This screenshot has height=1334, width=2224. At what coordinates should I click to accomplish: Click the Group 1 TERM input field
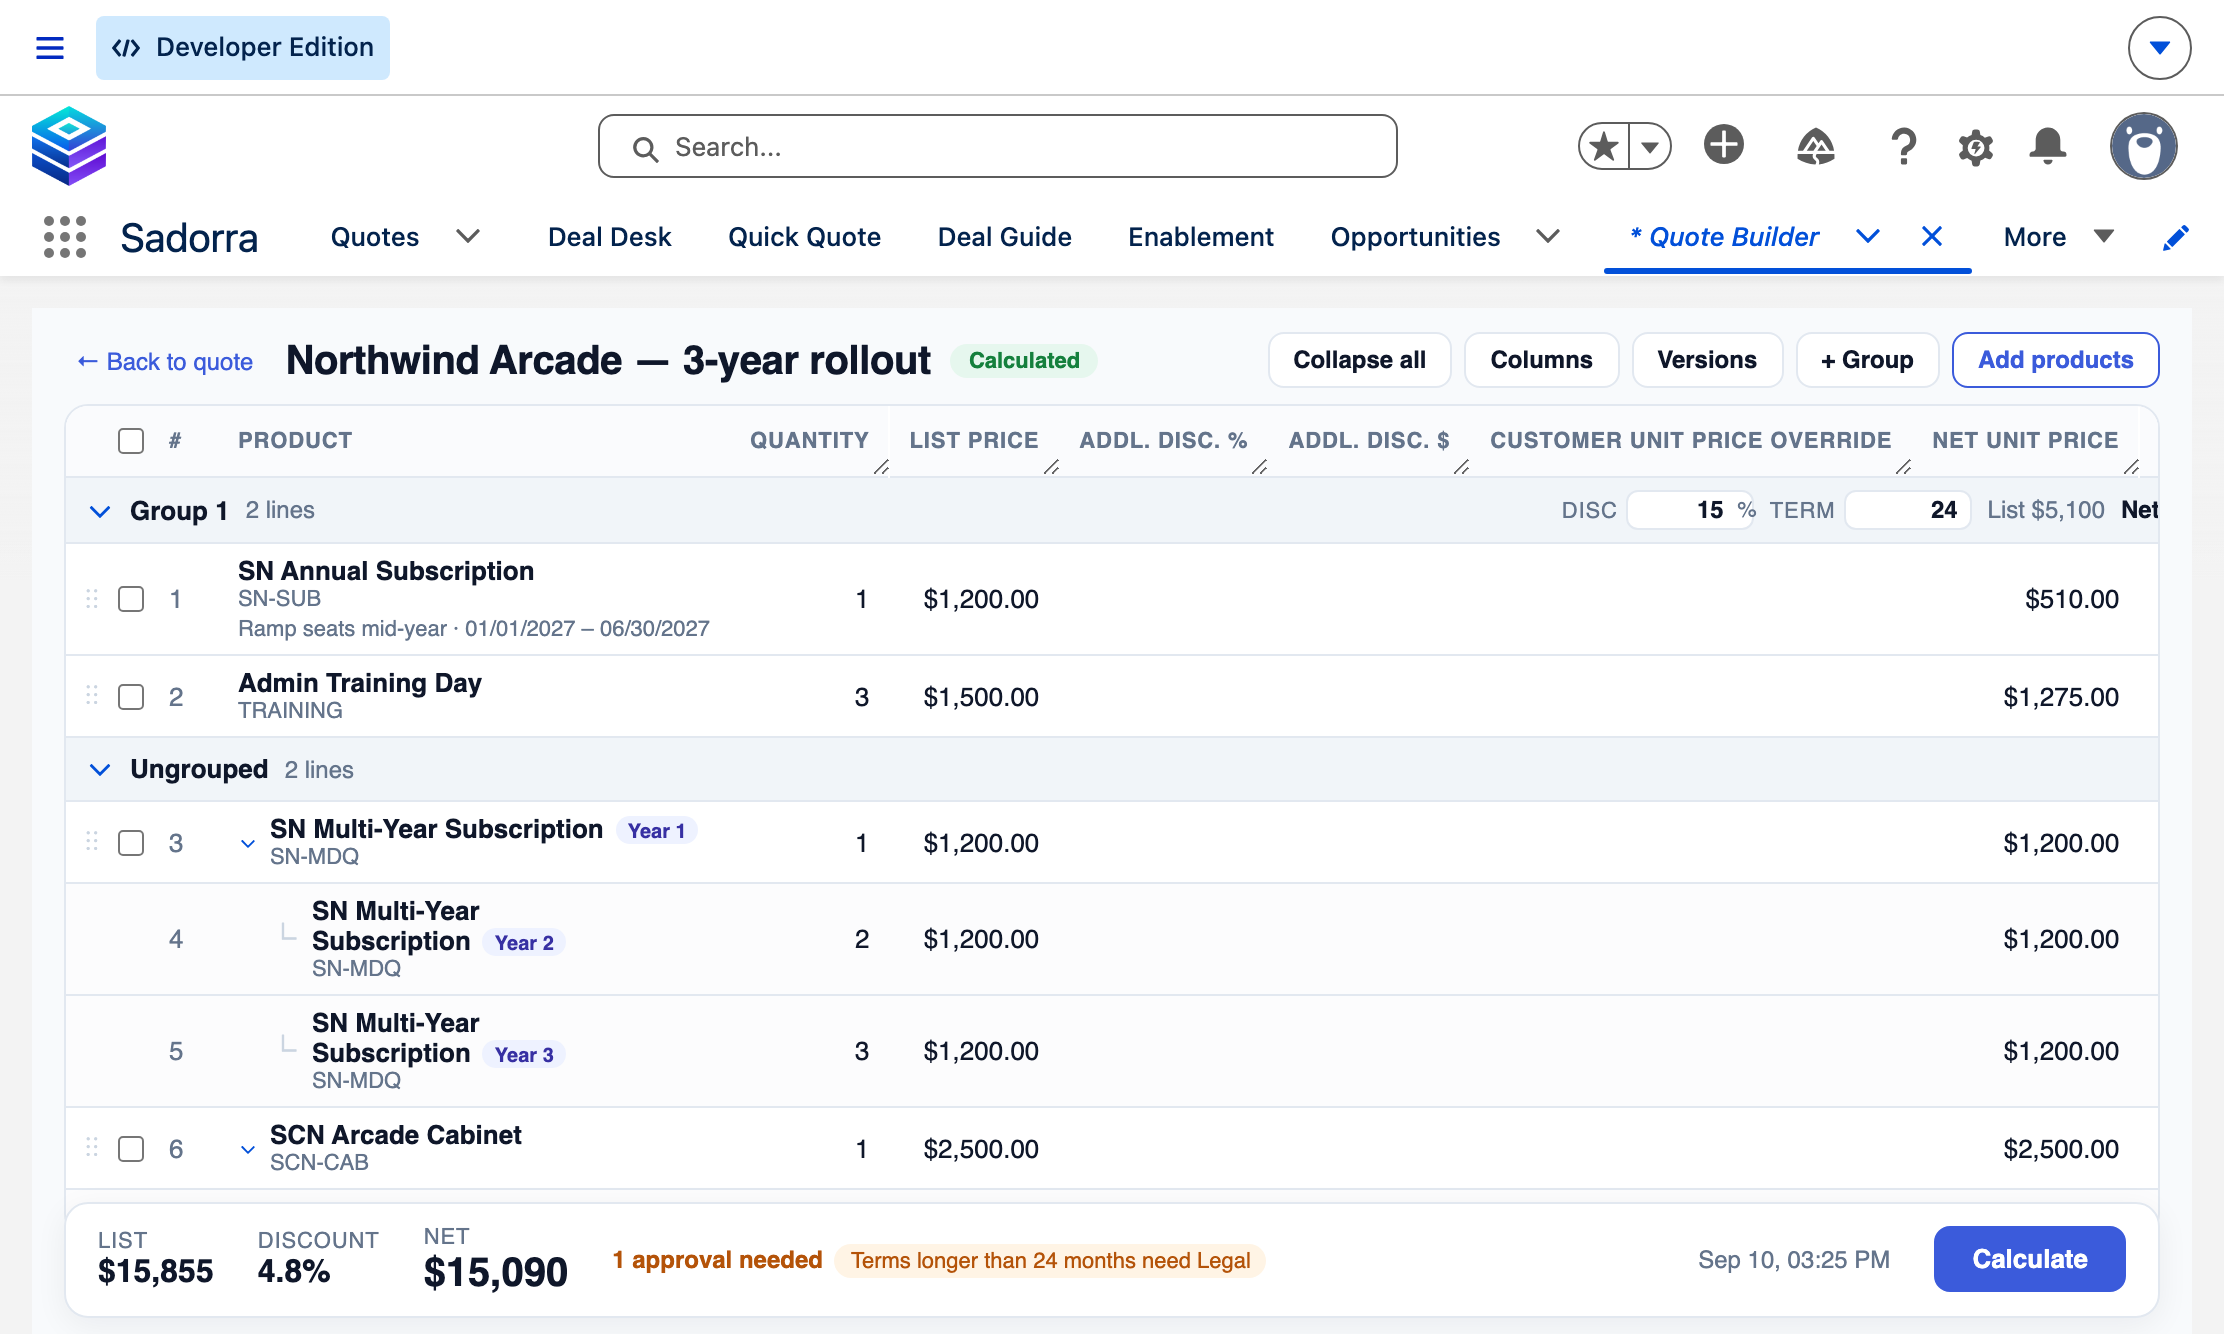click(1907, 510)
